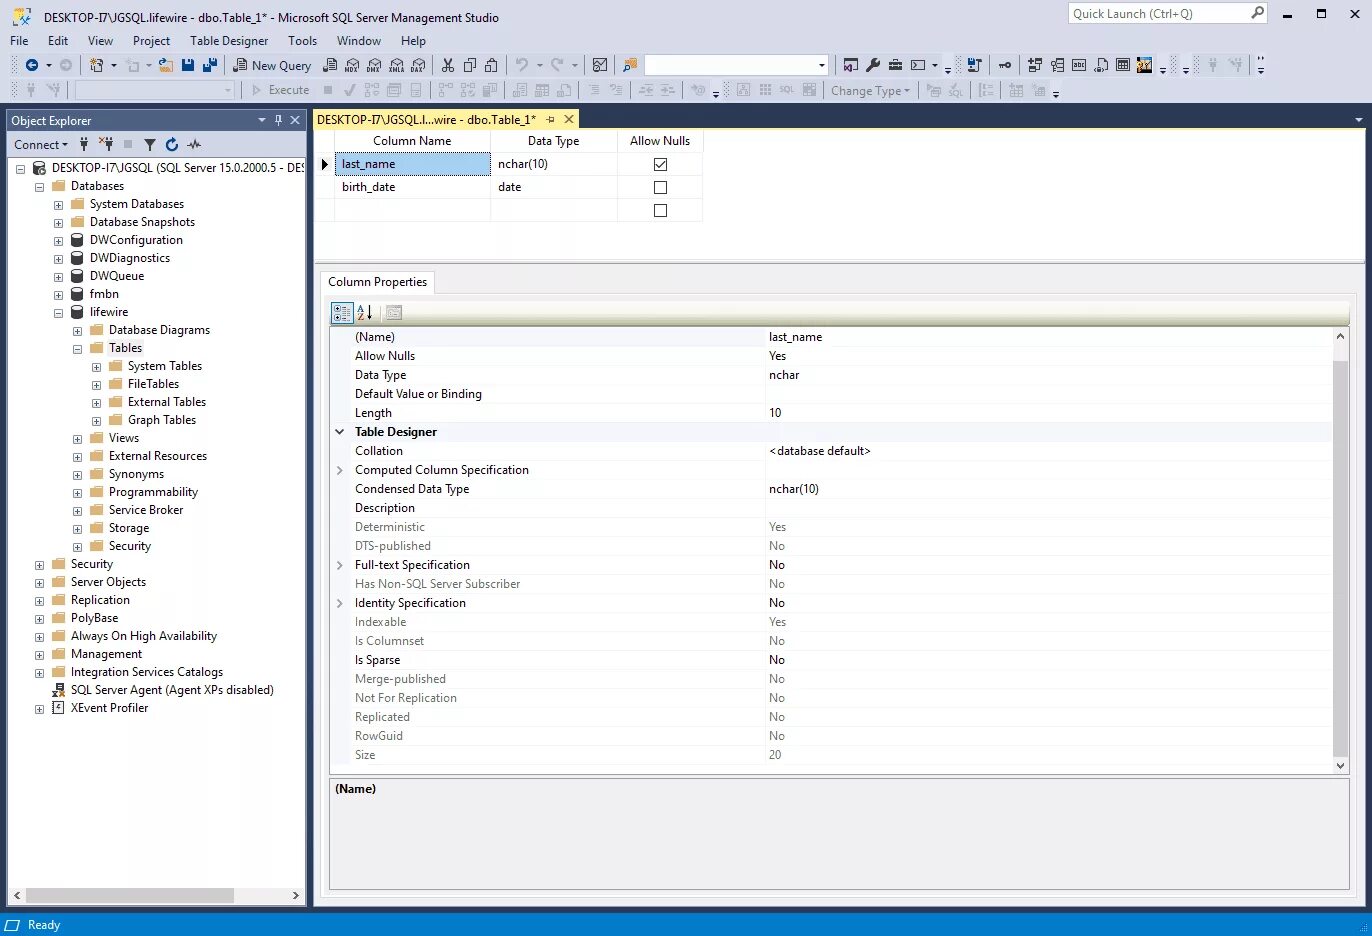Open the File menu
The height and width of the screenshot is (936, 1372).
19,41
